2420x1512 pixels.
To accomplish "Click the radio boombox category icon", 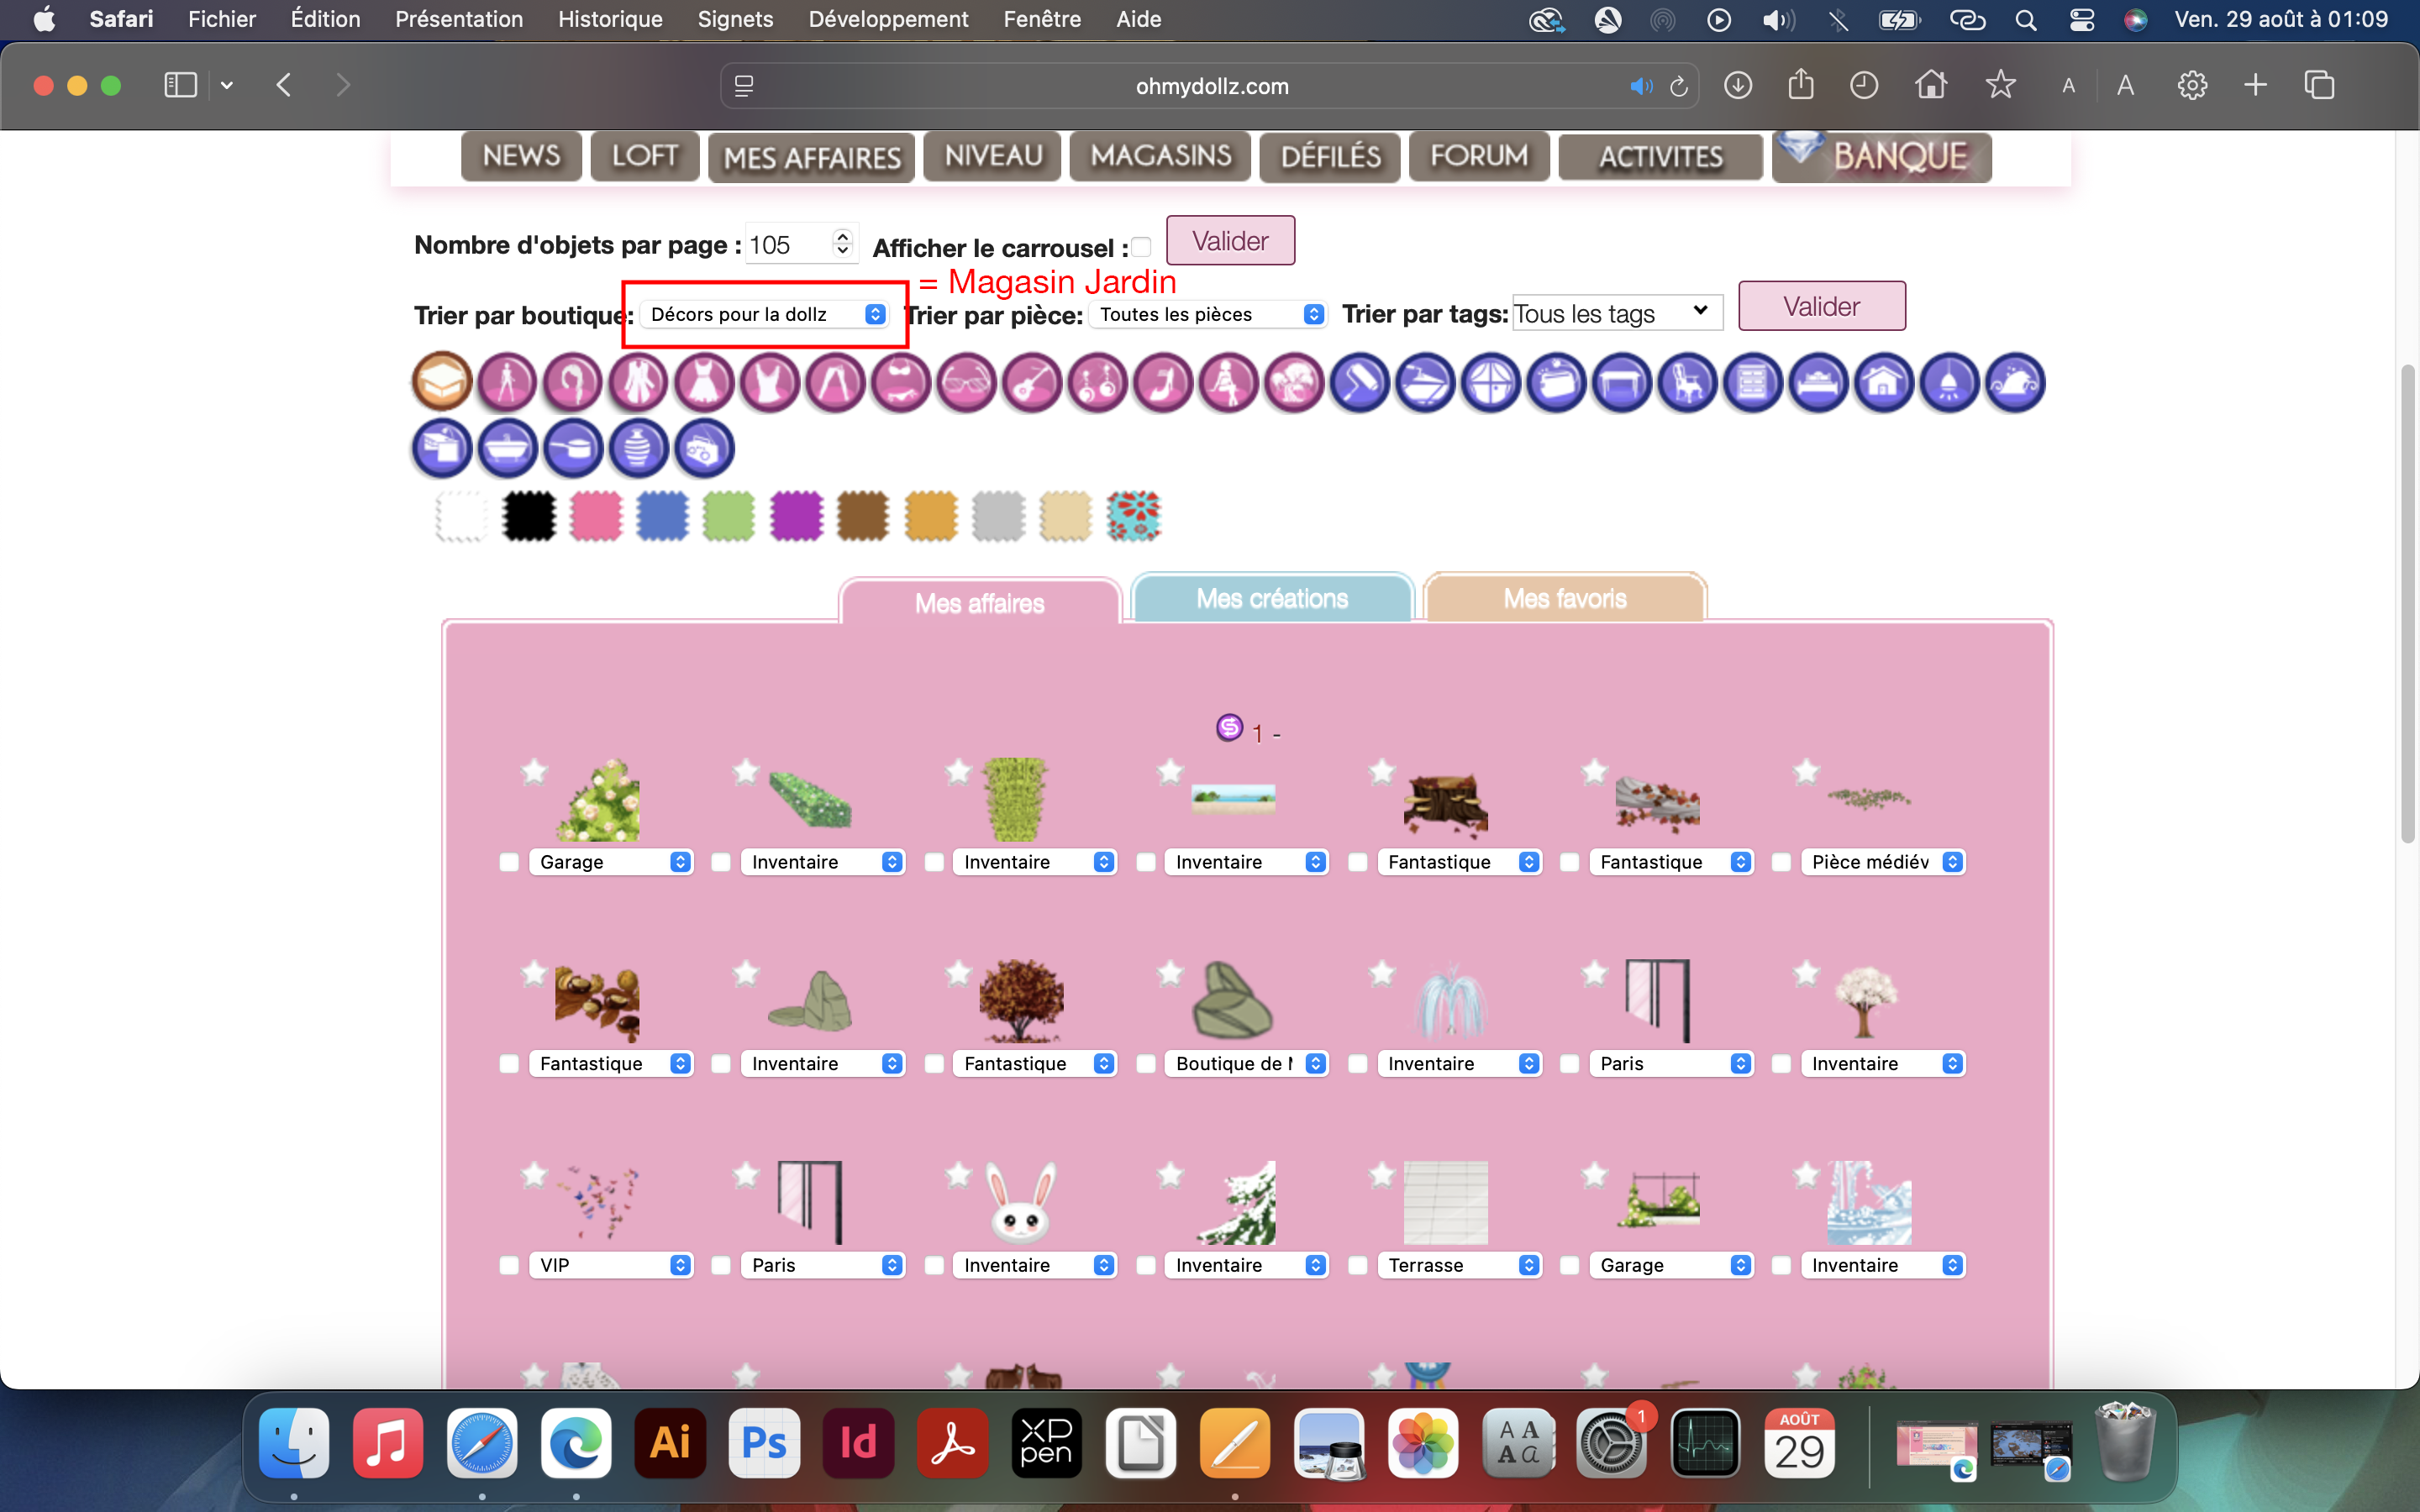I will click(x=704, y=449).
